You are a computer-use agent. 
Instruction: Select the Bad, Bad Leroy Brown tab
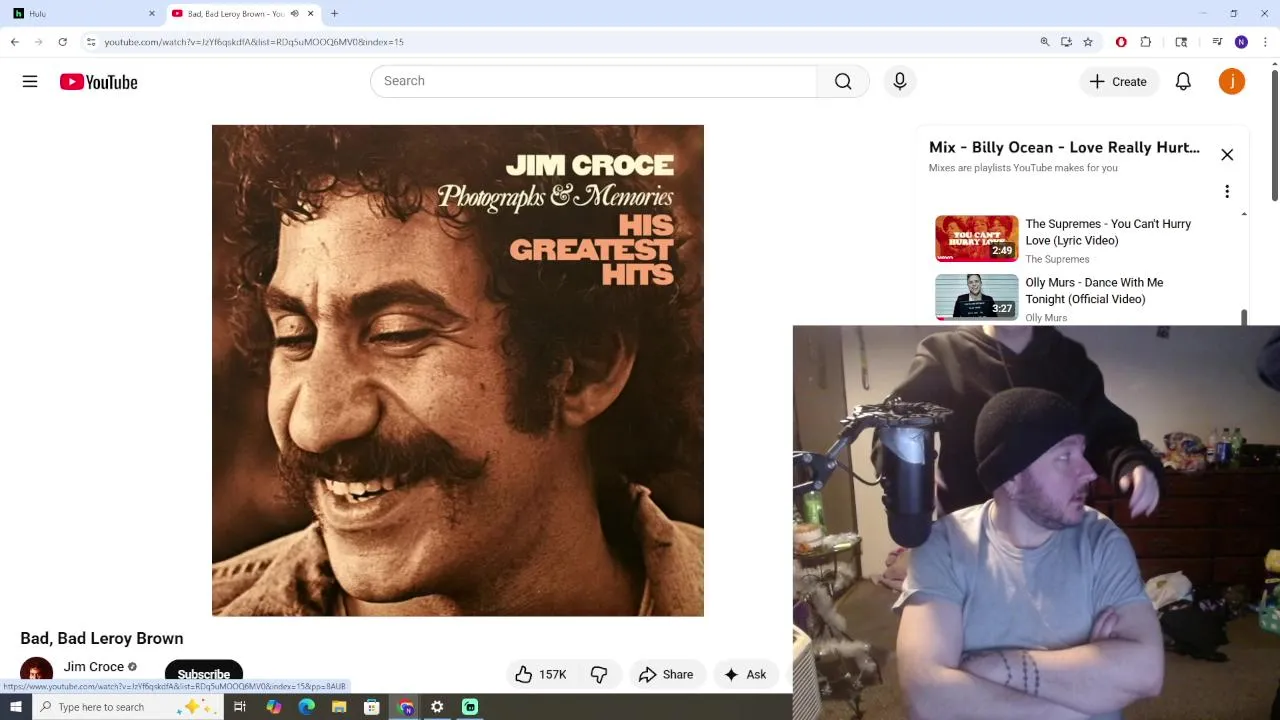point(242,14)
